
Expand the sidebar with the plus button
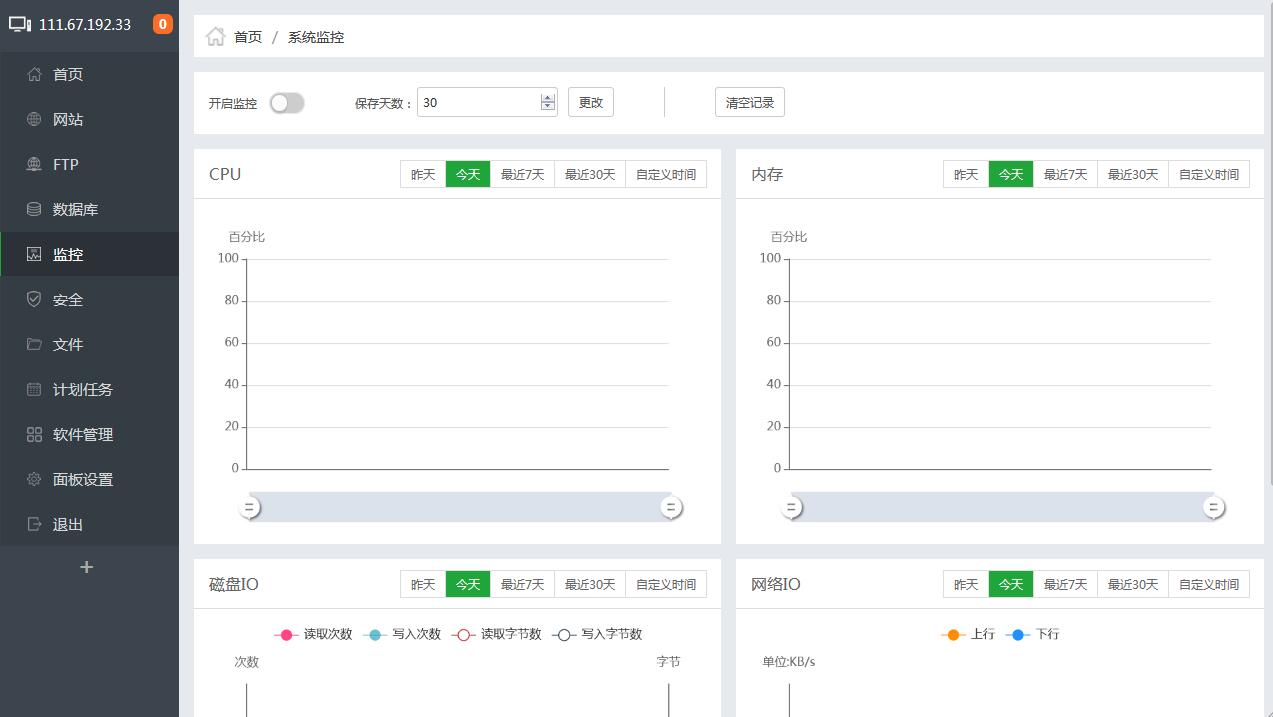pyautogui.click(x=87, y=566)
